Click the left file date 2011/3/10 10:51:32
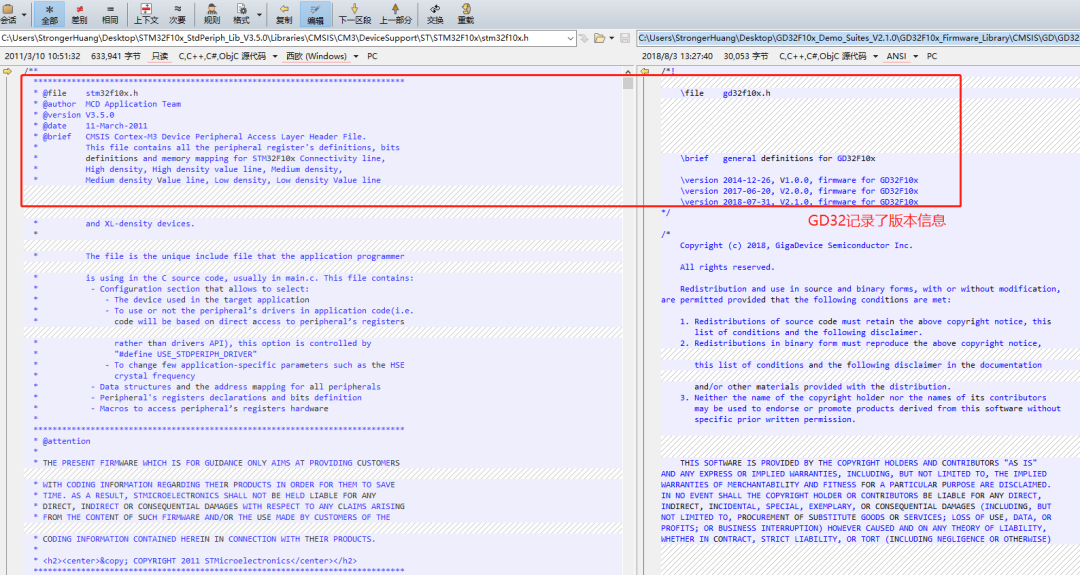 point(42,56)
